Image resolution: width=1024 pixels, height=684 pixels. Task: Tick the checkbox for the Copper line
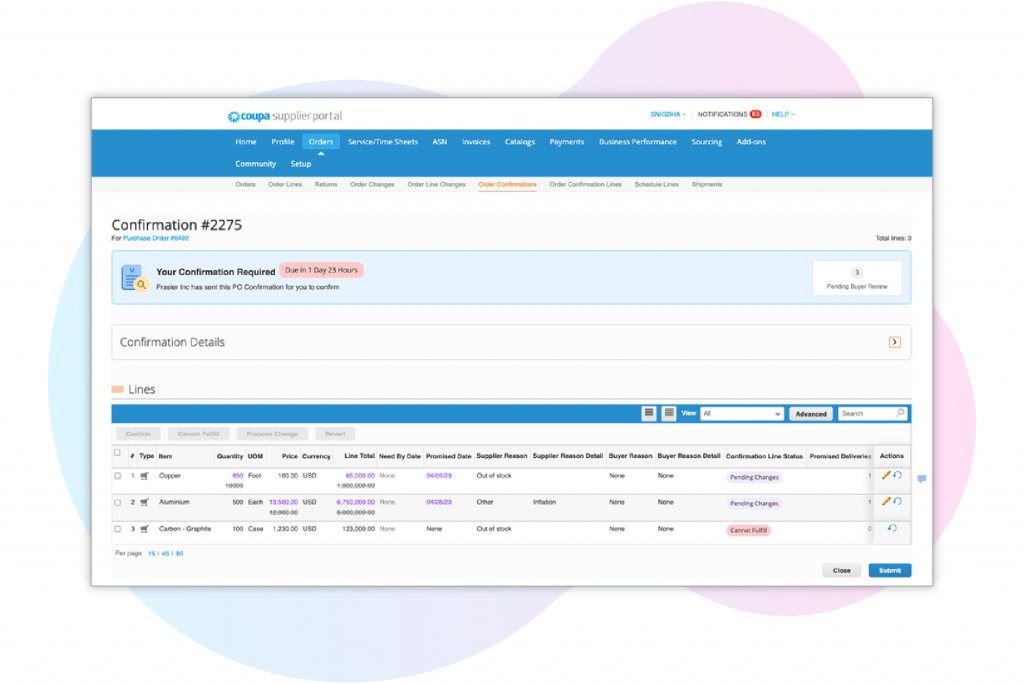coord(118,476)
